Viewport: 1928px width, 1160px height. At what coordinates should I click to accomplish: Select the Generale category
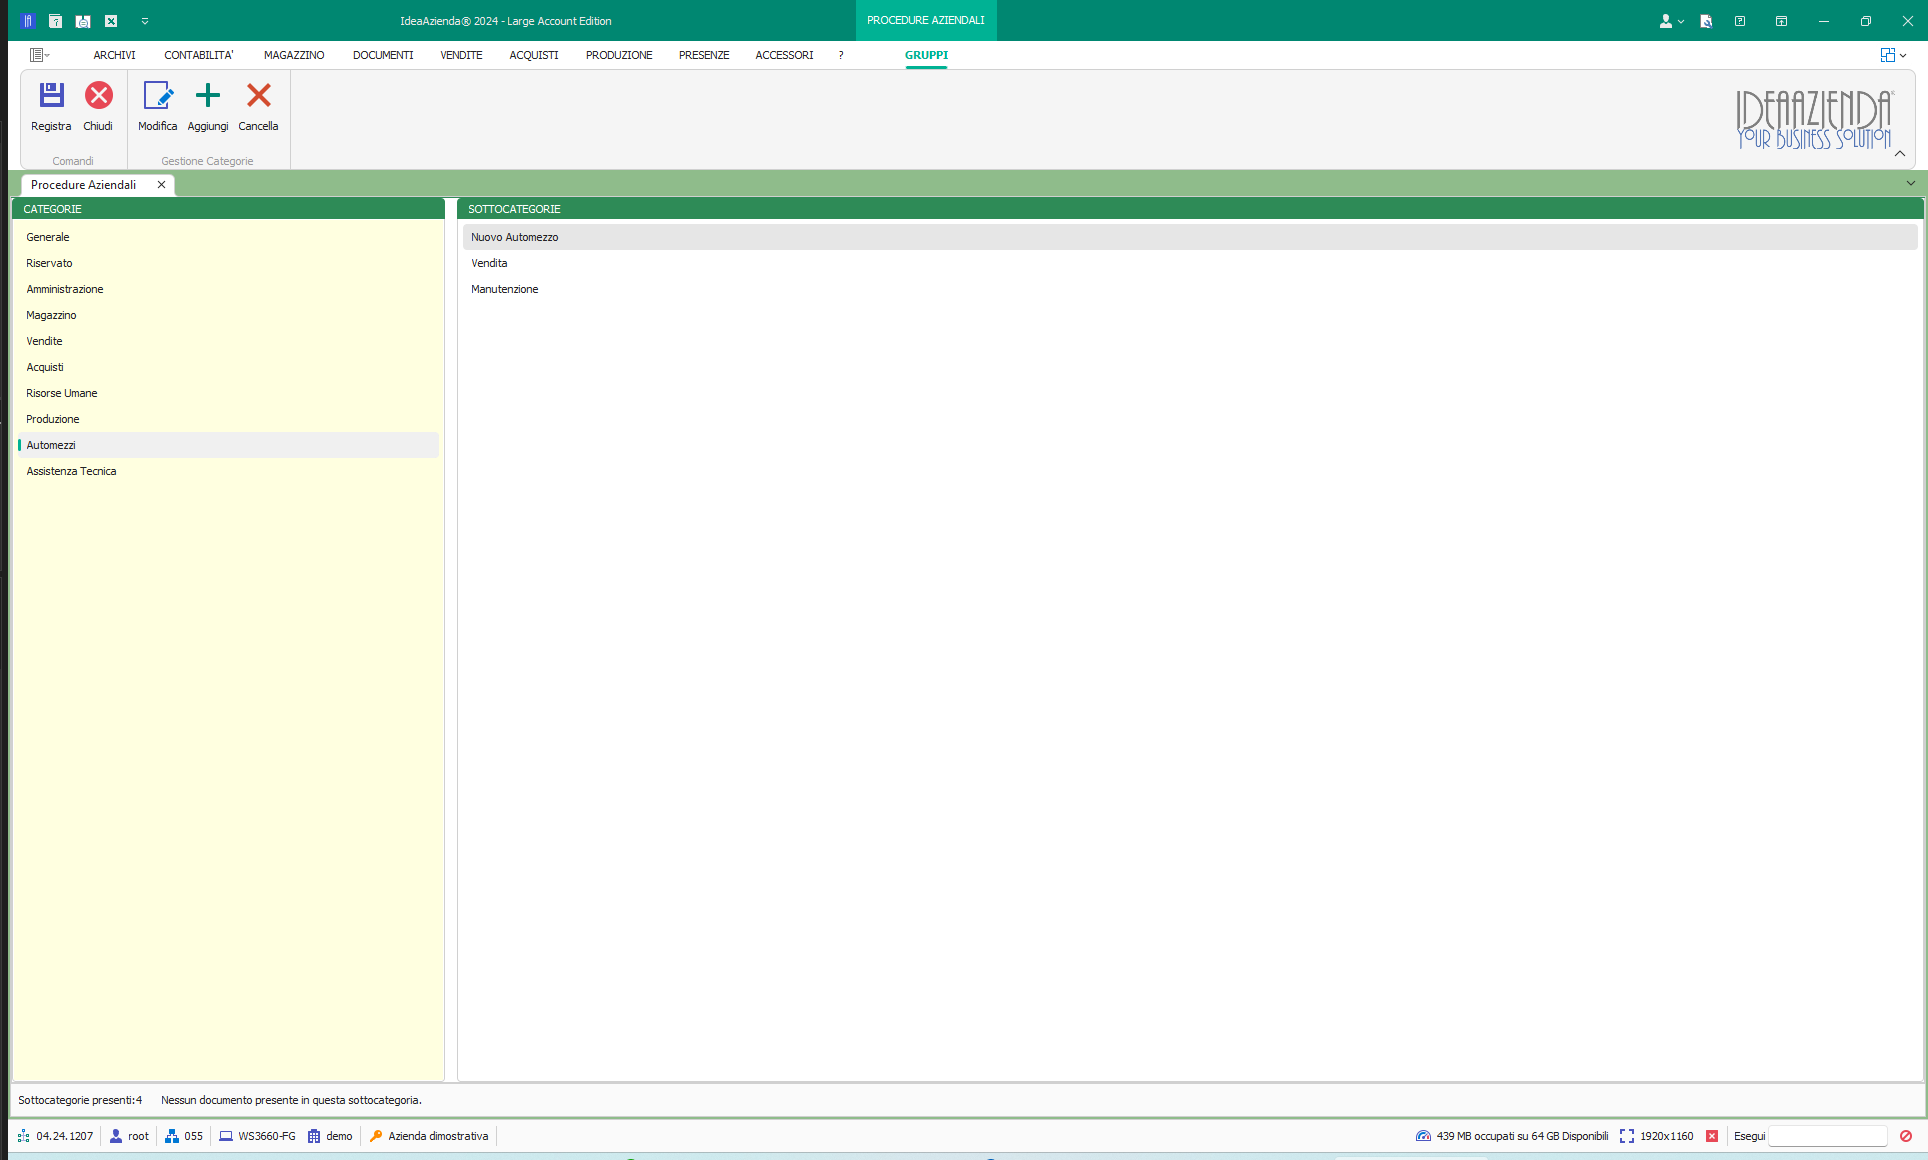coord(228,237)
